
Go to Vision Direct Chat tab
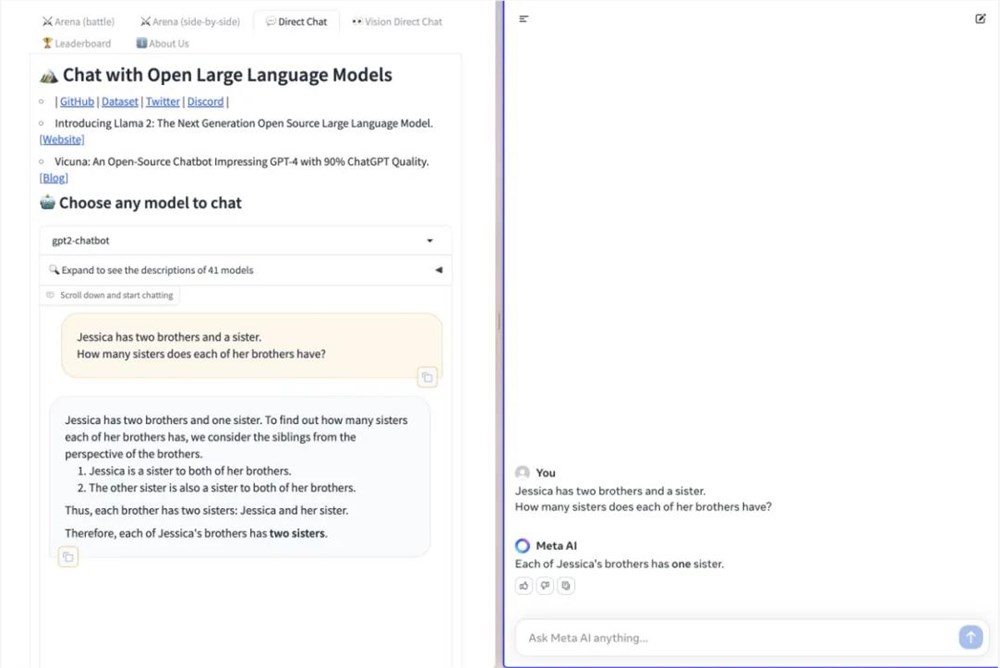pos(397,22)
